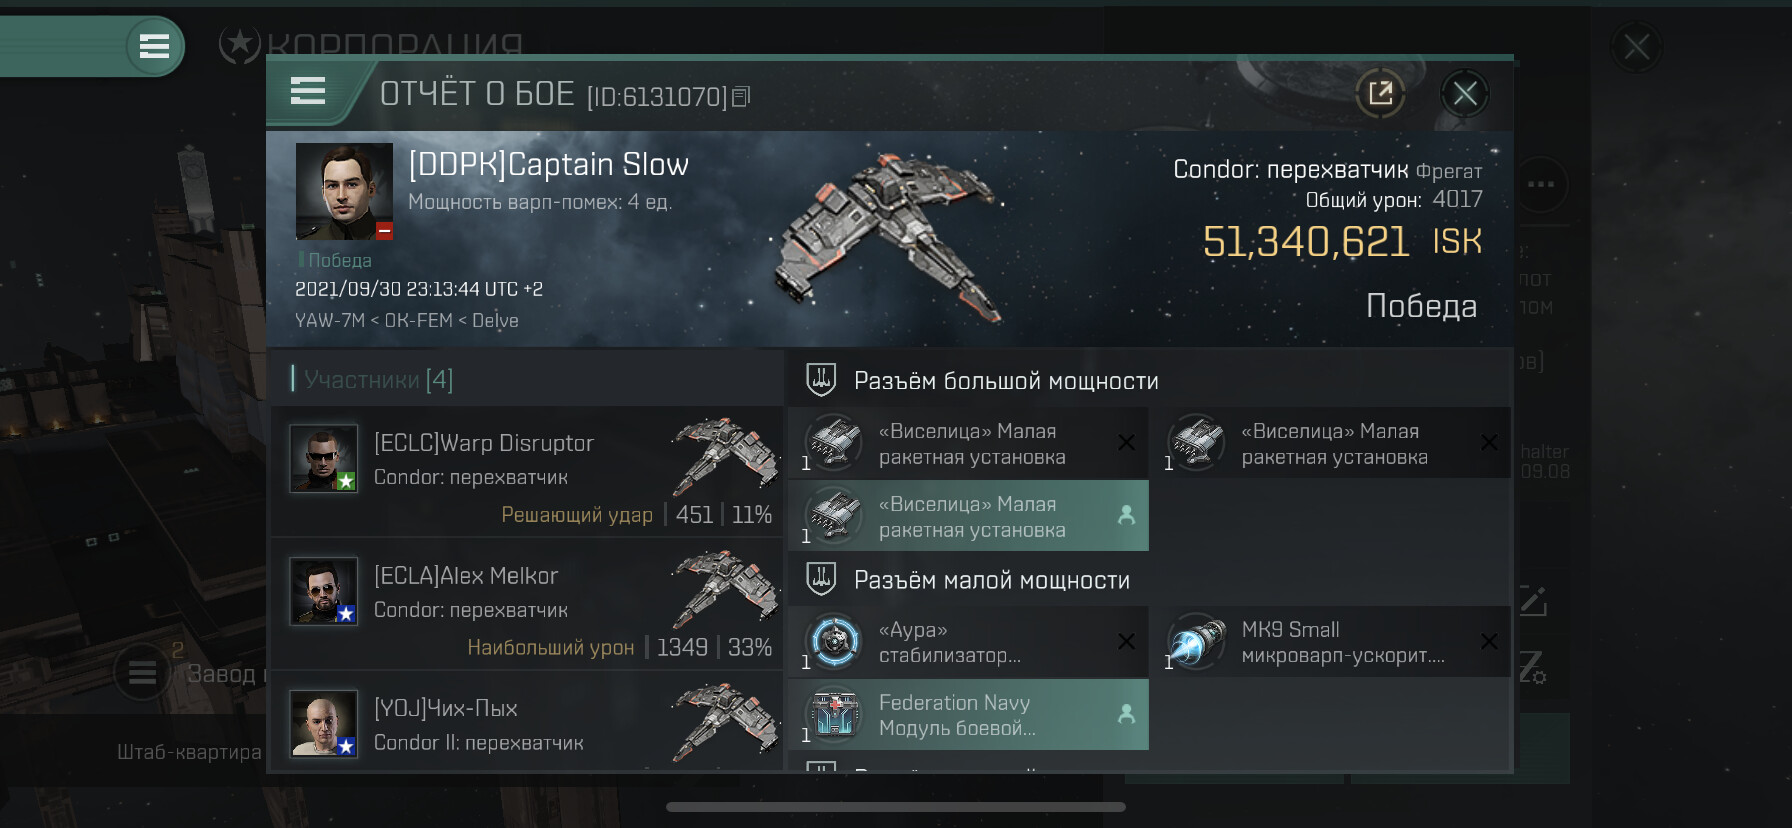The height and width of the screenshot is (828, 1792).
Task: Select the first «Виселица» launcher with X mark
Action: click(x=968, y=443)
